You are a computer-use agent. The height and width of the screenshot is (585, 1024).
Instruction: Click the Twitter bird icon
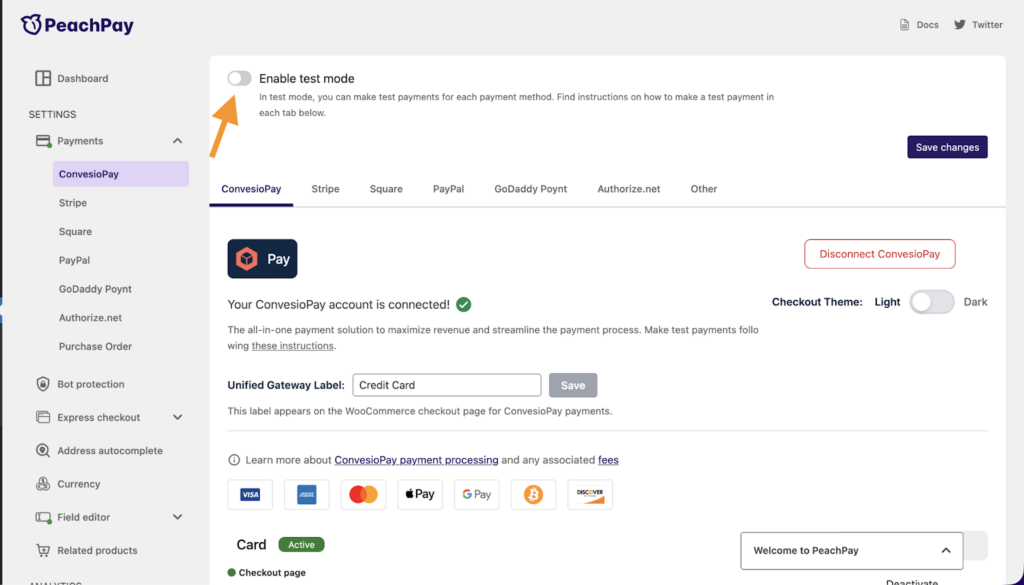[960, 24]
